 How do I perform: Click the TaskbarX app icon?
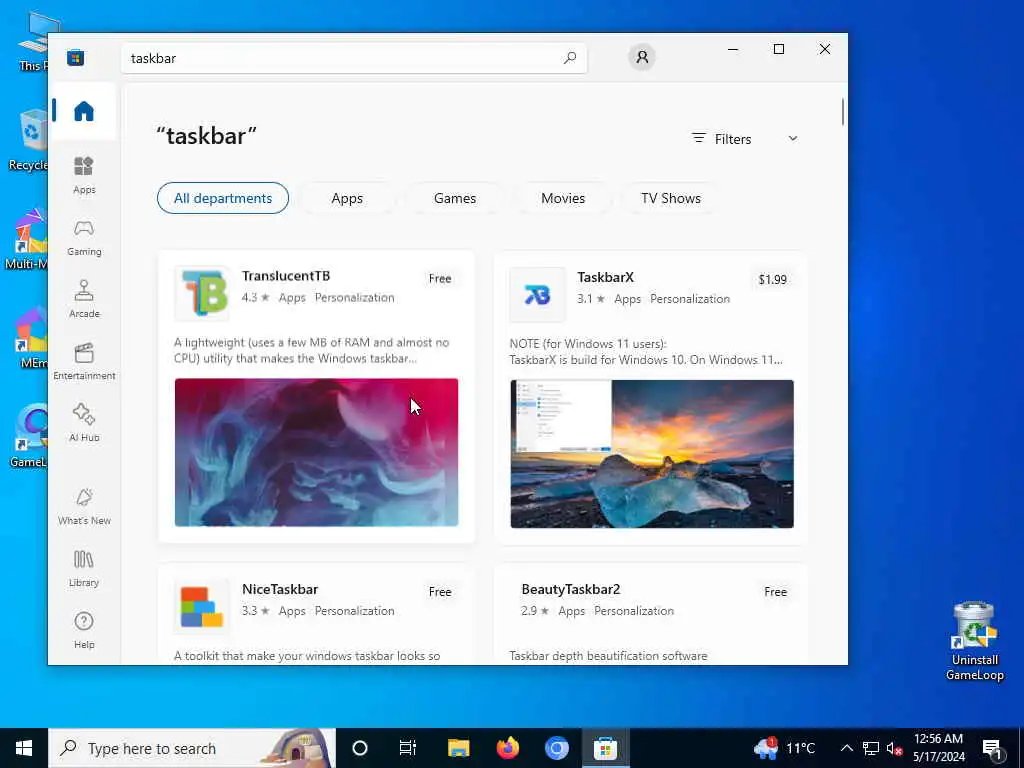click(537, 295)
